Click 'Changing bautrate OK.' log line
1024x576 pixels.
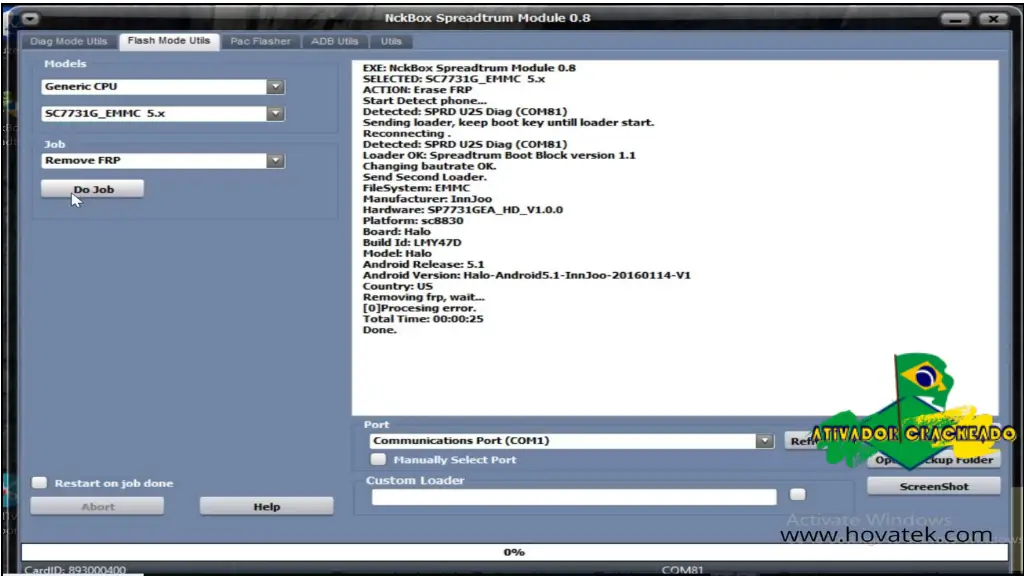(429, 166)
